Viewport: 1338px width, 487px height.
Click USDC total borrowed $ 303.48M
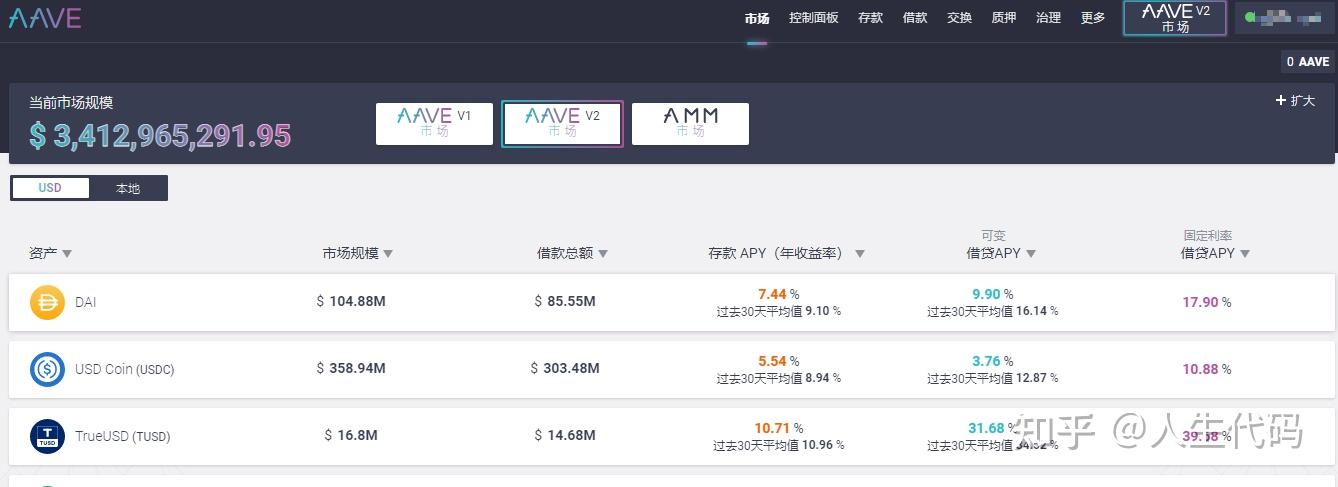565,368
